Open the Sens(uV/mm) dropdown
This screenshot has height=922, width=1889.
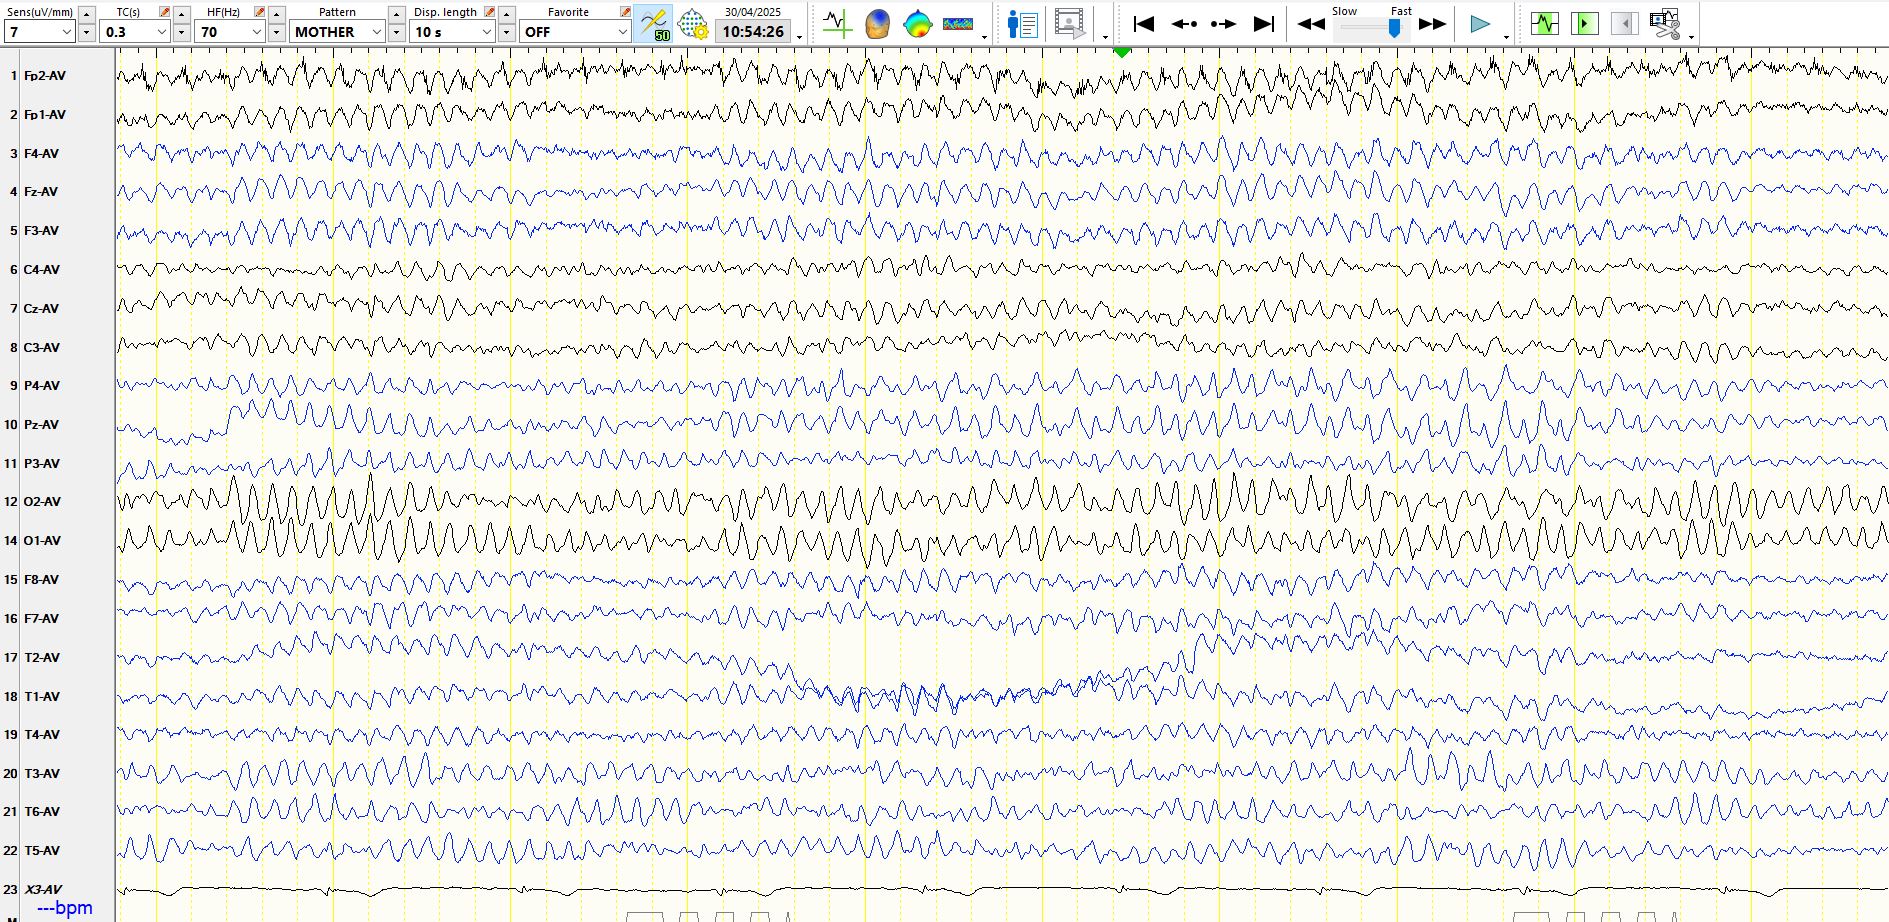67,32
